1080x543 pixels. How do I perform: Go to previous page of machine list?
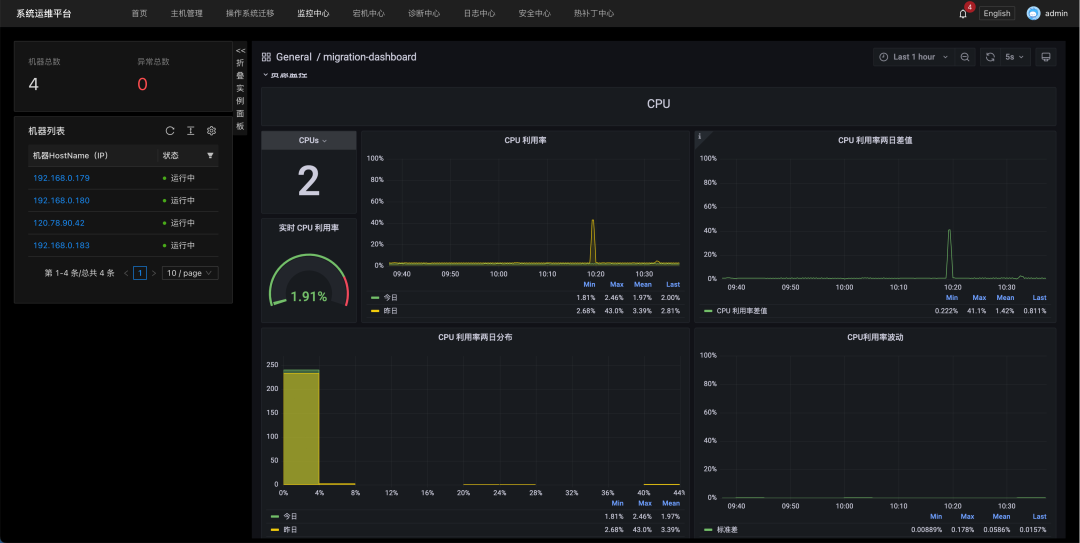coord(126,274)
